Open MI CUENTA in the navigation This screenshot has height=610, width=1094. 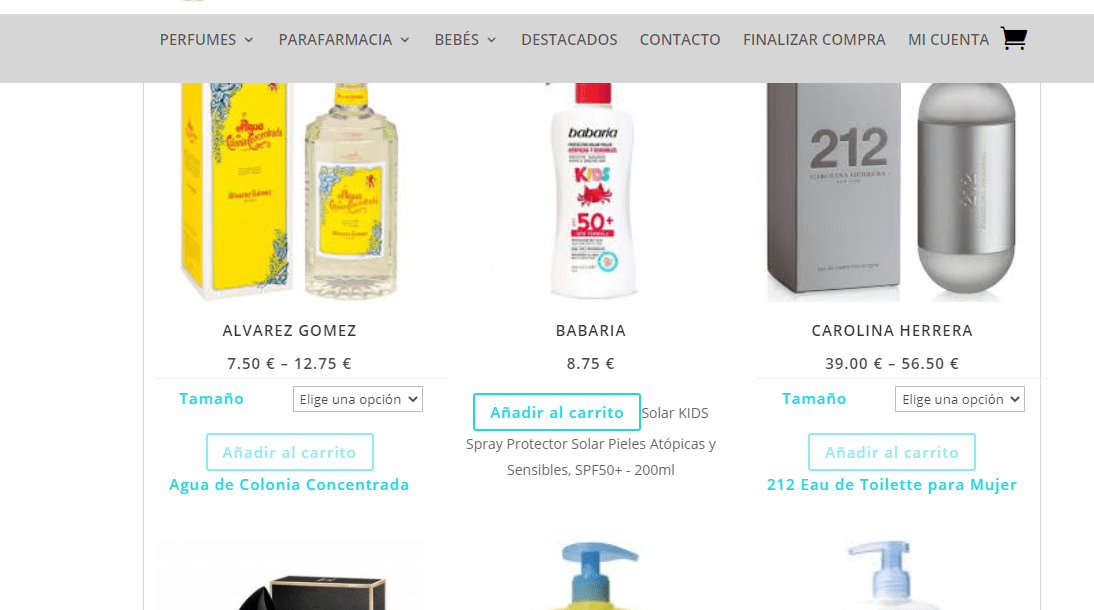pos(948,40)
